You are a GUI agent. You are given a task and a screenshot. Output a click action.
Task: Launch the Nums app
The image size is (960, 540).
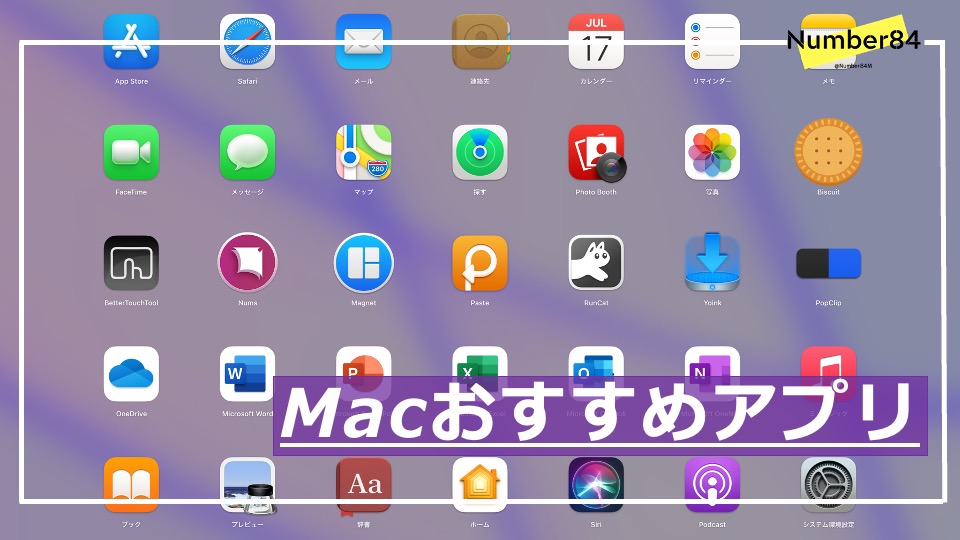coord(247,263)
